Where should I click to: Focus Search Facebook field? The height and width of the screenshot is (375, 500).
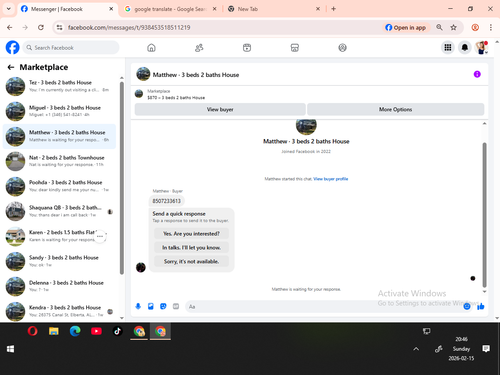pos(71,48)
